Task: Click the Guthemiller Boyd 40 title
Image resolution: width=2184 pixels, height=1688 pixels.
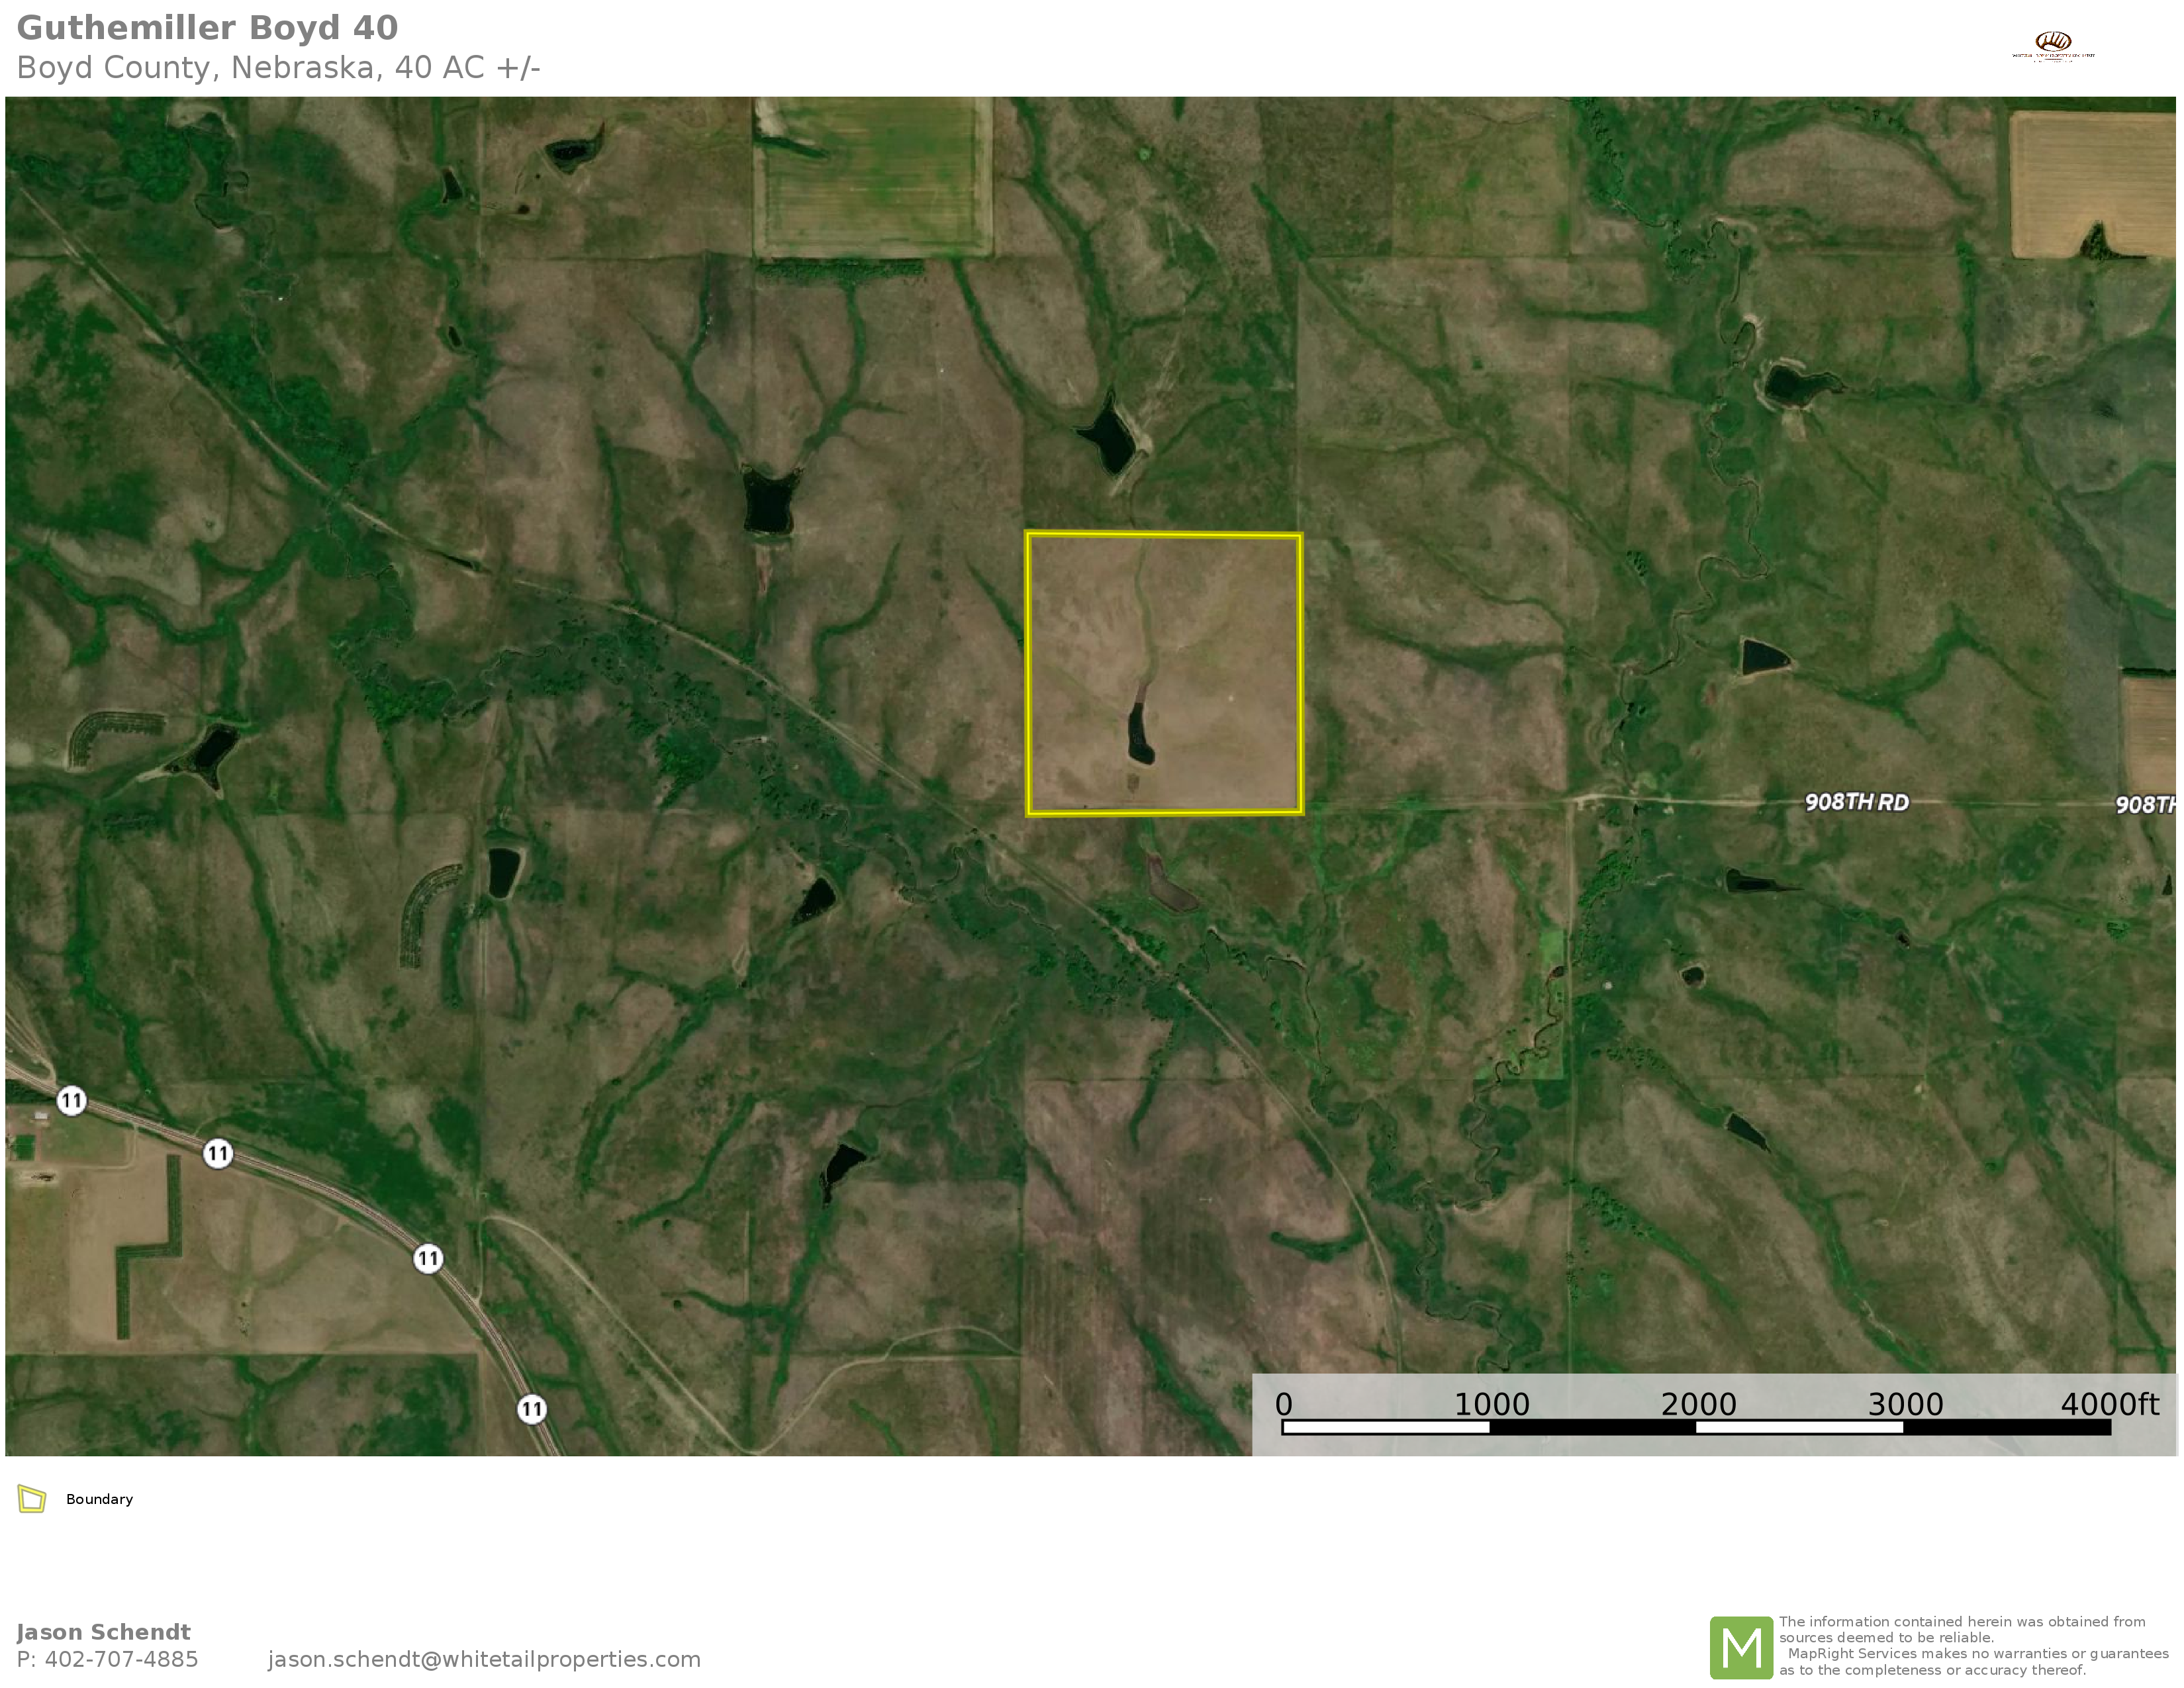Action: tap(207, 28)
